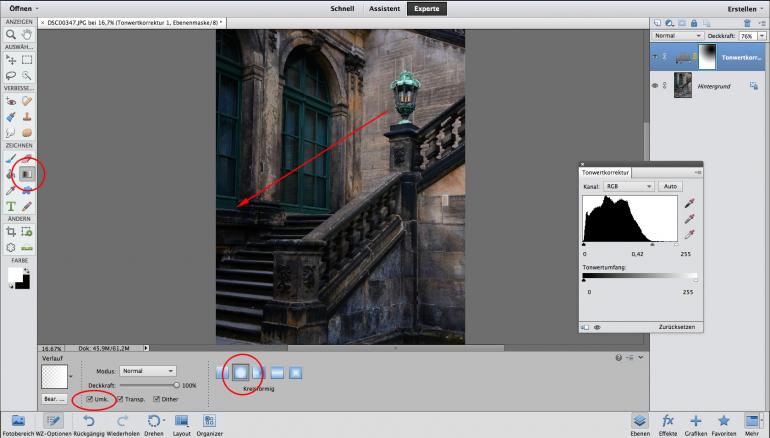Toggle WZ-Optionen tool options panel
Viewport: 770px width, 438px height.
[53, 425]
